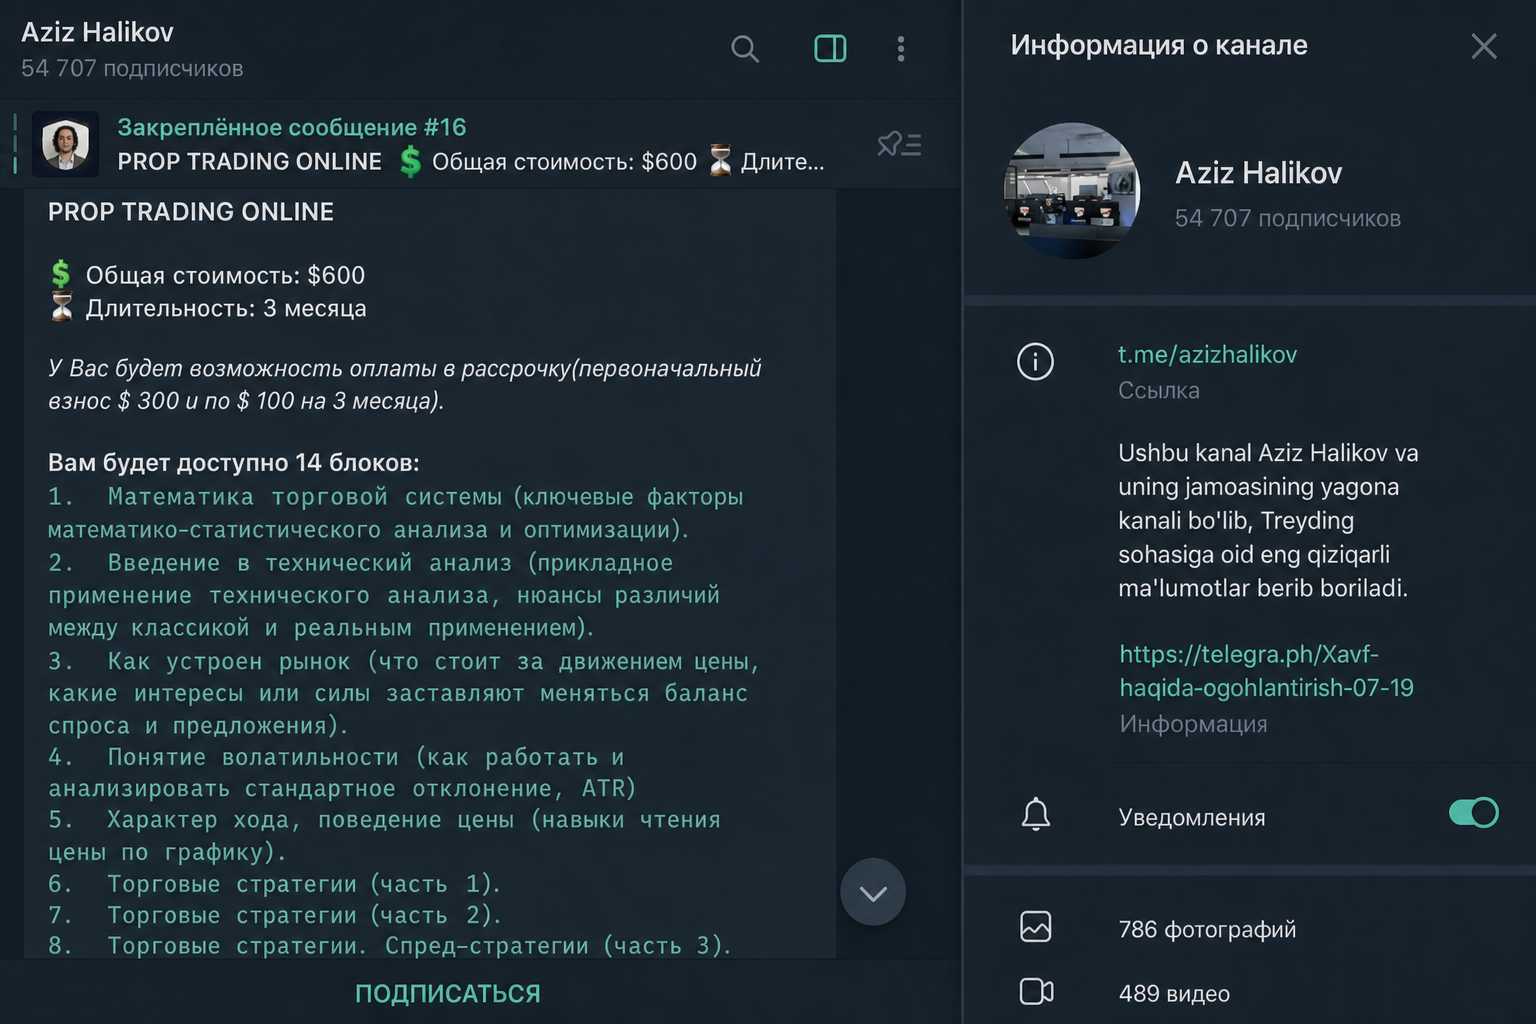Open the three-dot more options menu

click(x=901, y=49)
